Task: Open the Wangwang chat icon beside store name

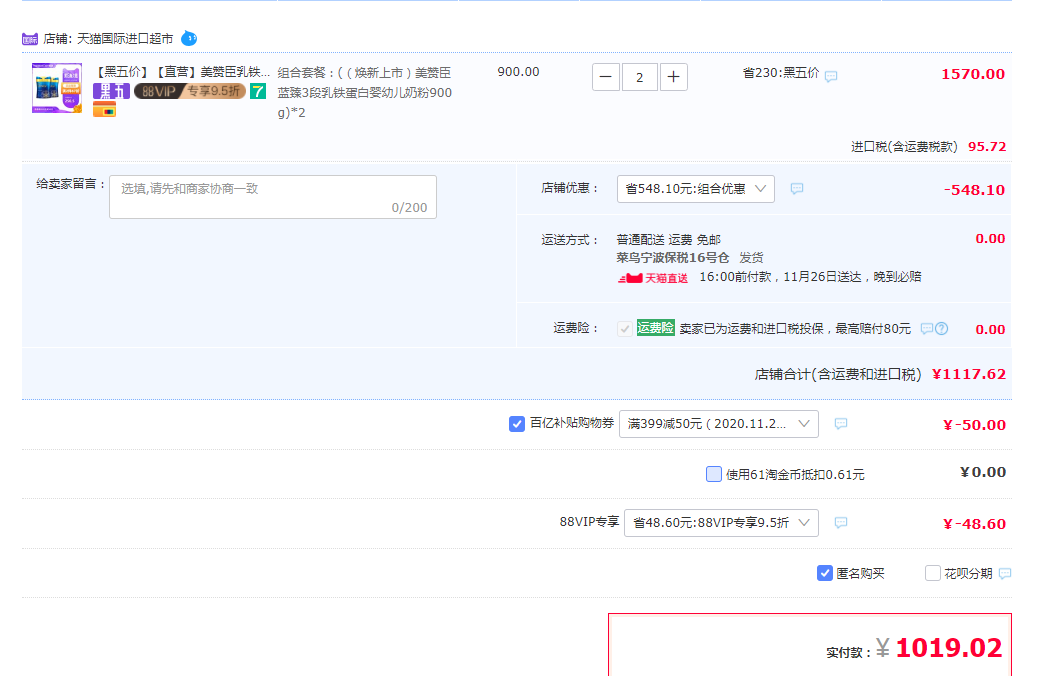Action: pyautogui.click(x=189, y=38)
